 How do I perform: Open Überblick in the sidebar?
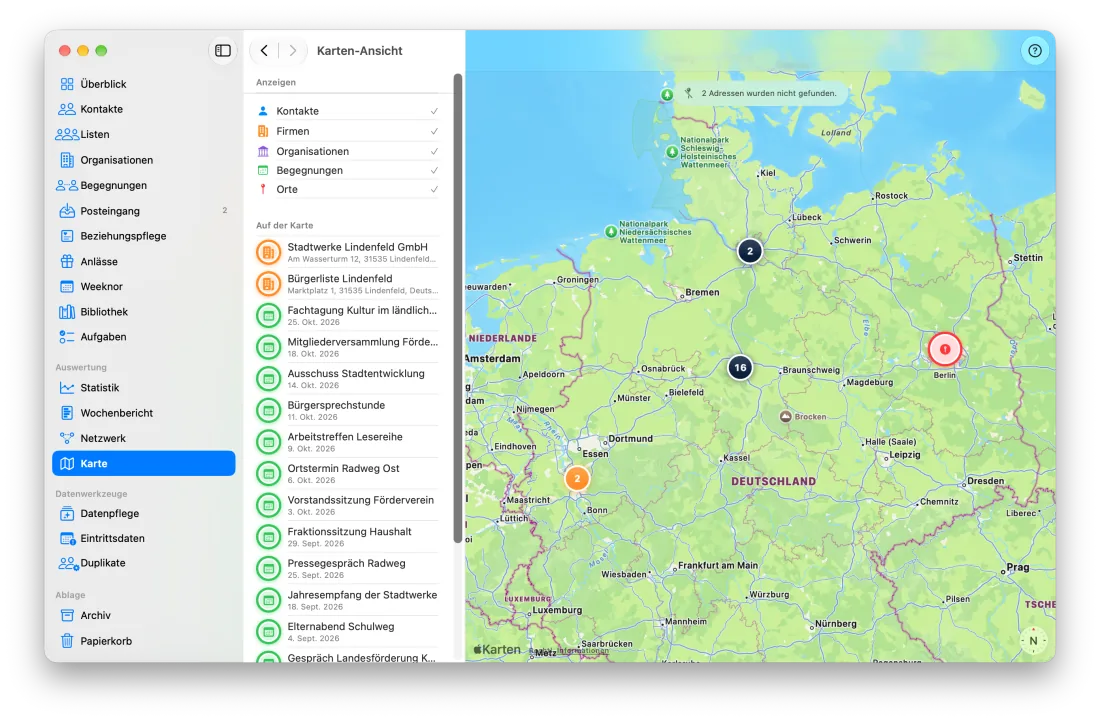(x=143, y=84)
